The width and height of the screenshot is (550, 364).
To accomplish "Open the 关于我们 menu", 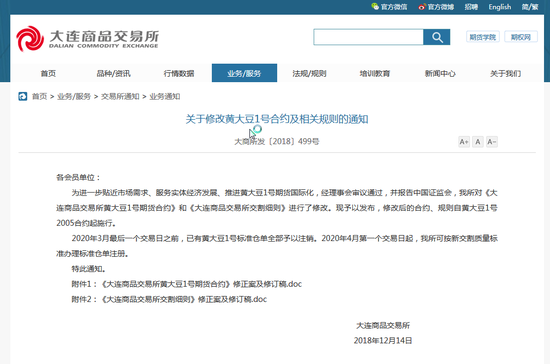I will 505,73.
